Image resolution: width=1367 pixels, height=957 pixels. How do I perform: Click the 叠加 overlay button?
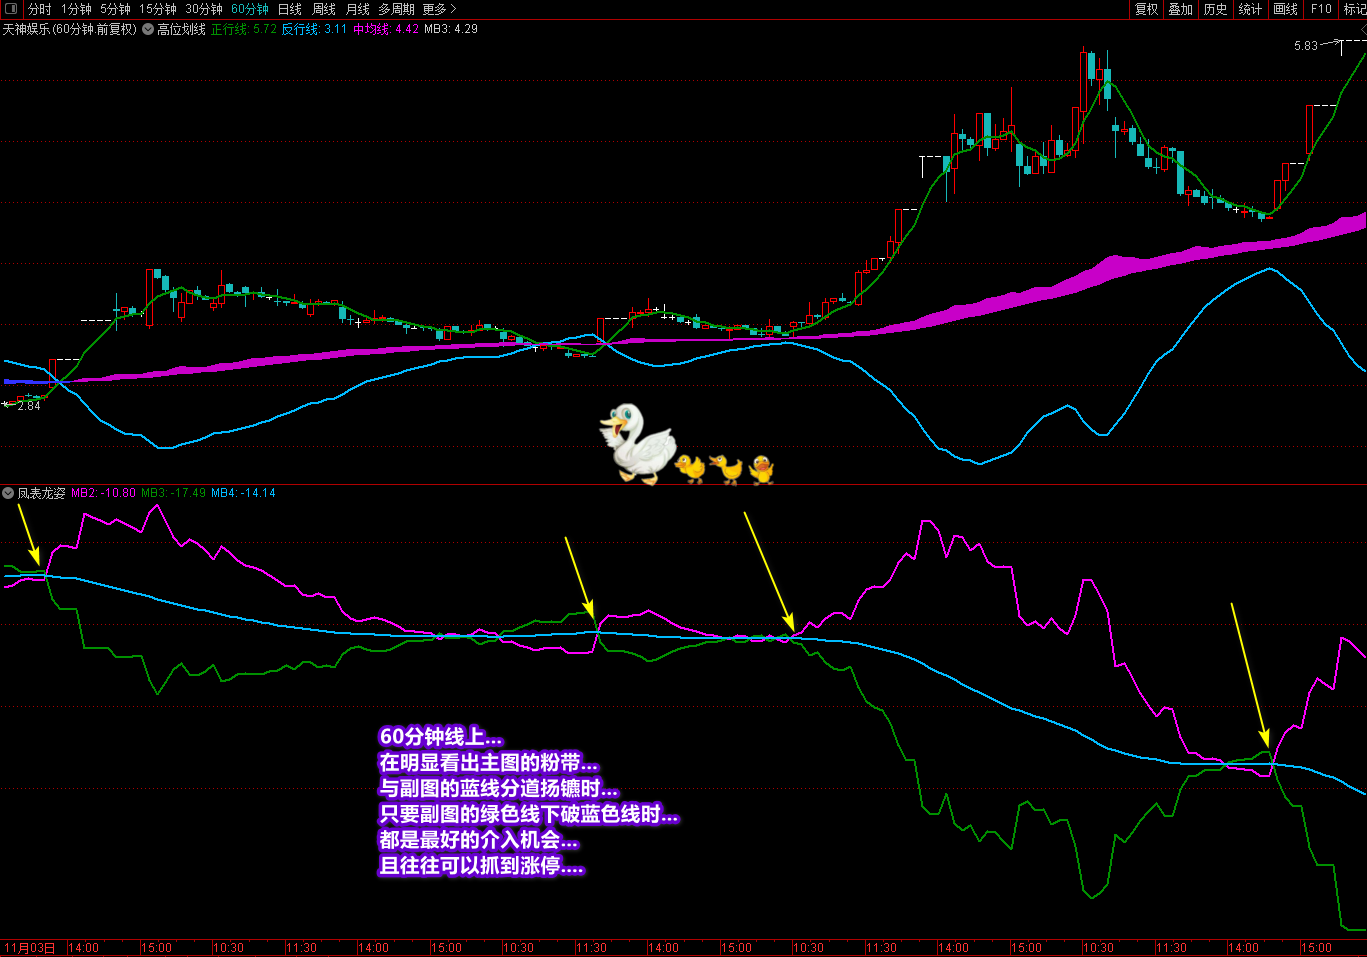(1181, 9)
